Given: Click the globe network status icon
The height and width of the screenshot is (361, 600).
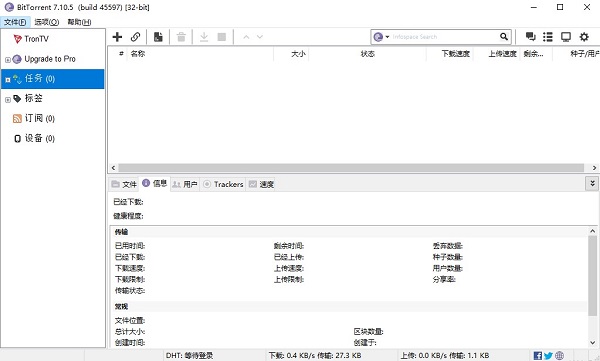Looking at the screenshot, I should coord(559,356).
